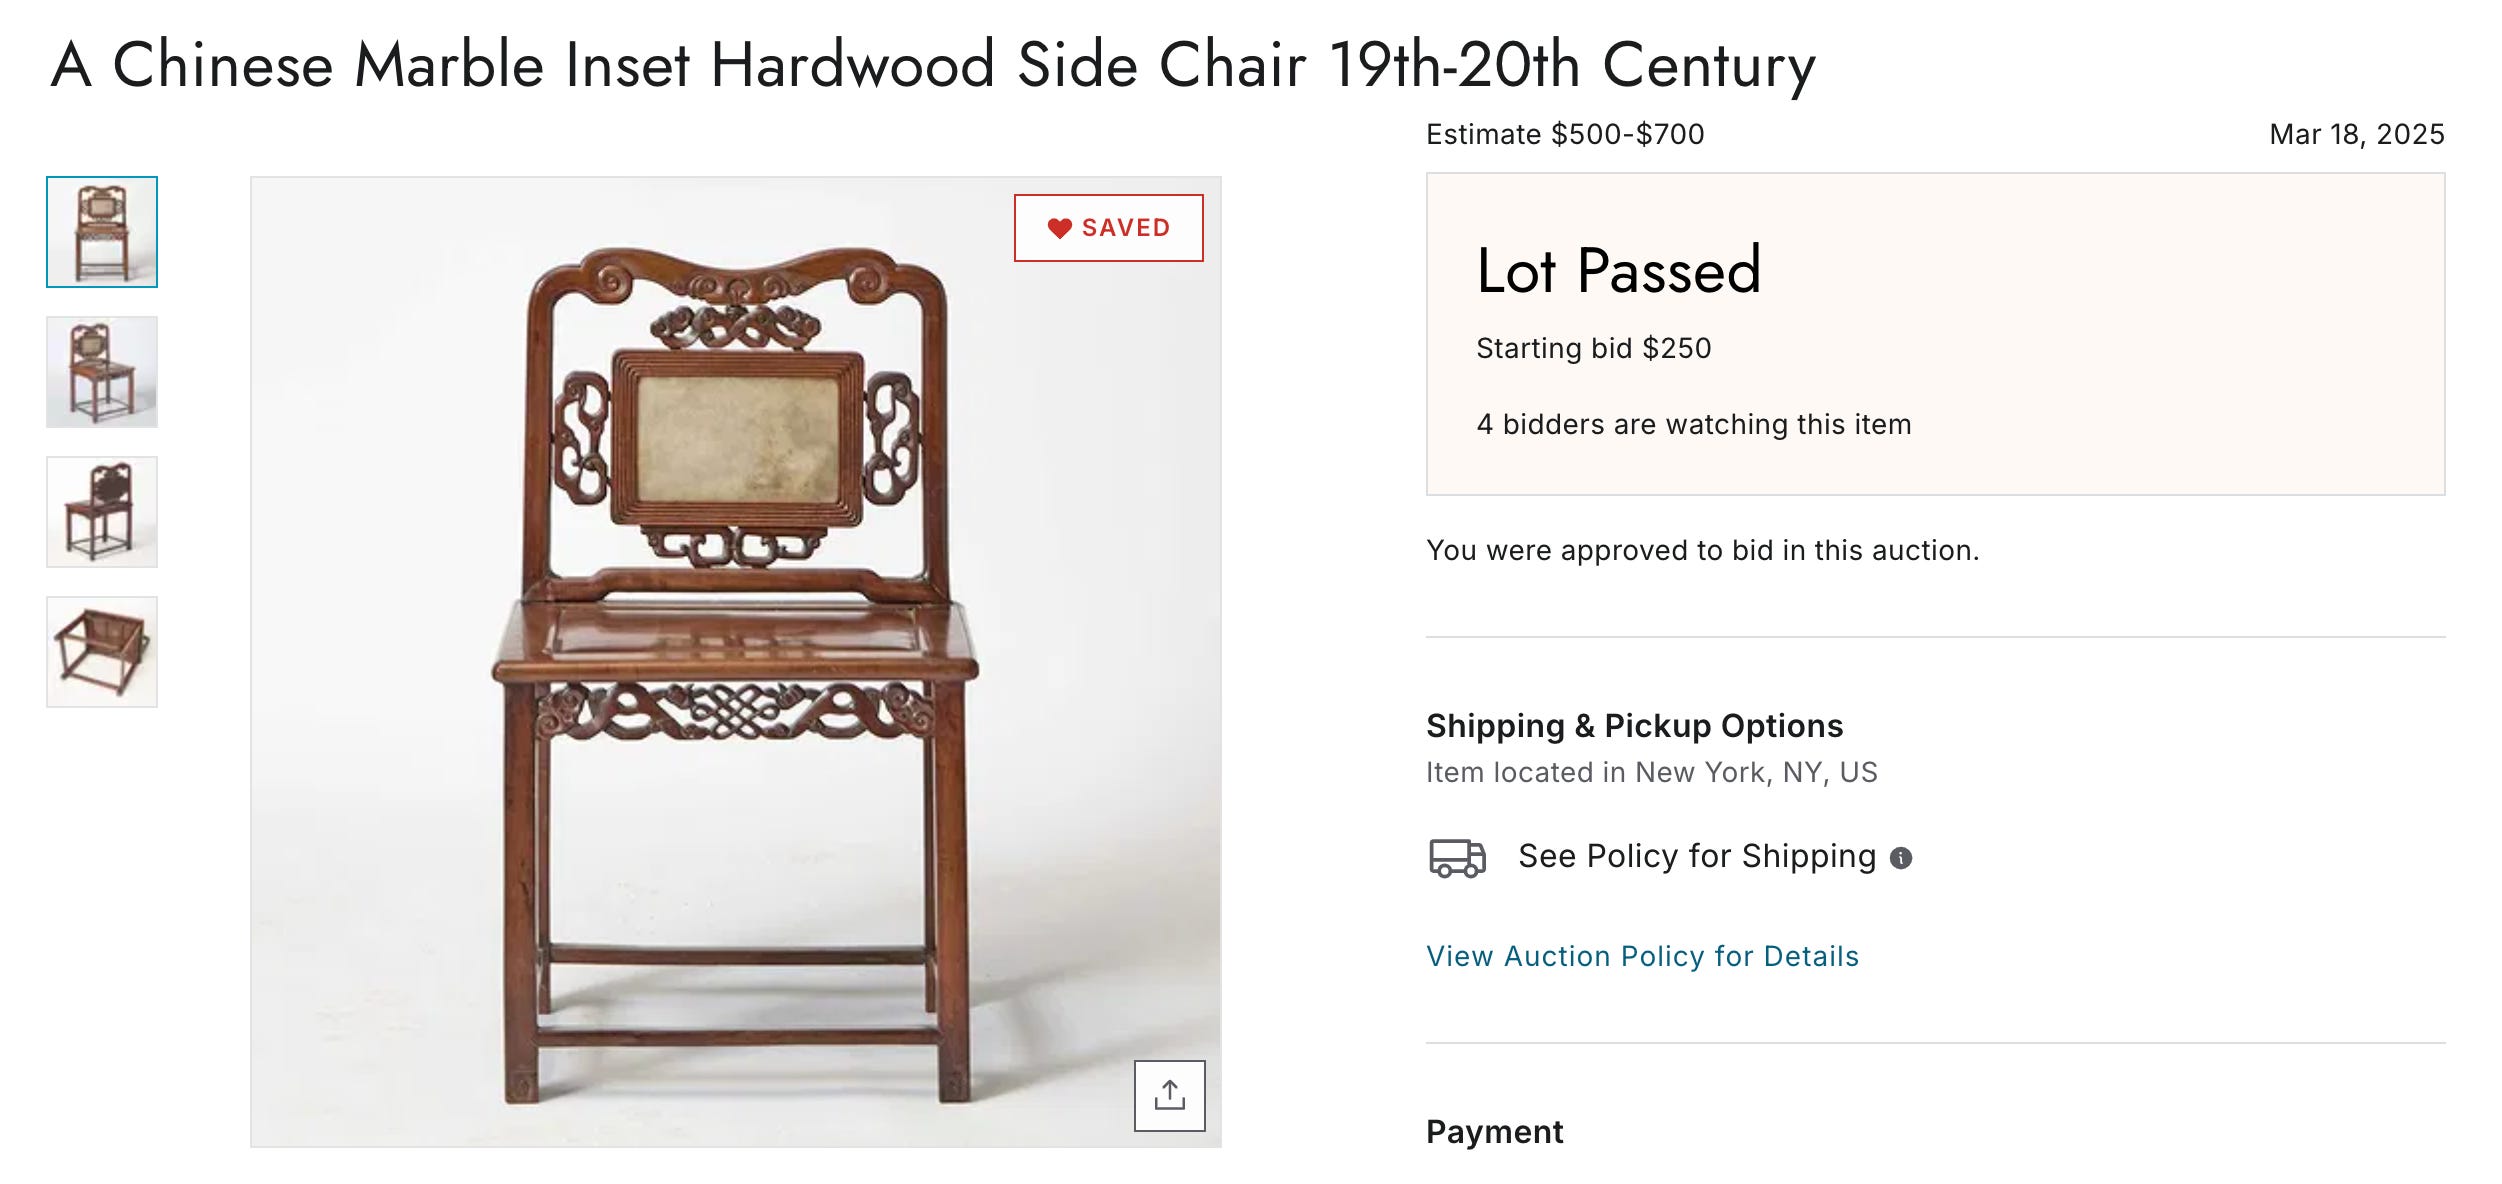The width and height of the screenshot is (2502, 1184).
Task: Click the delivery truck icon
Action: [x=1457, y=858]
